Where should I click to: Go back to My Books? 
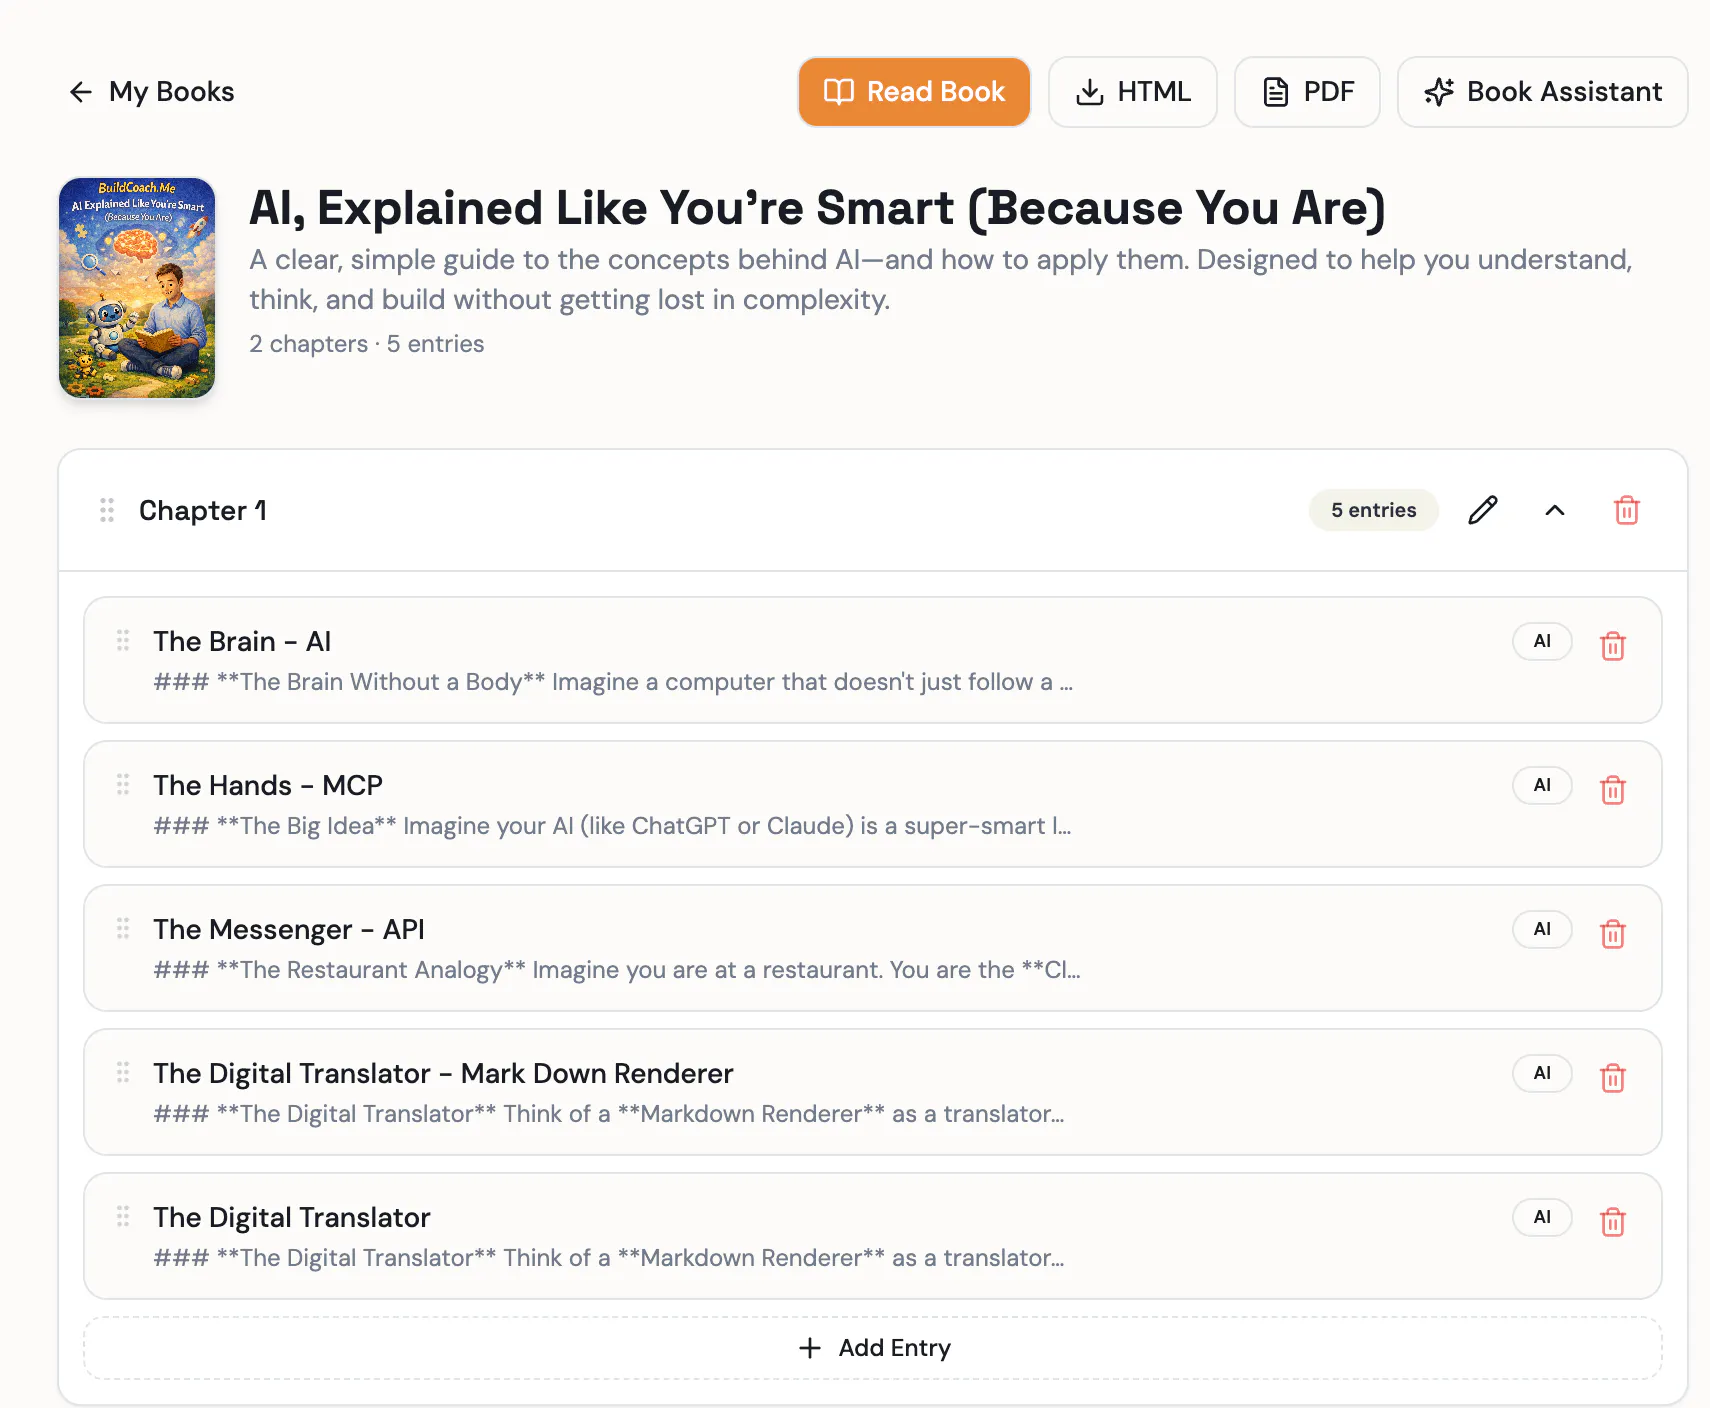pos(151,92)
